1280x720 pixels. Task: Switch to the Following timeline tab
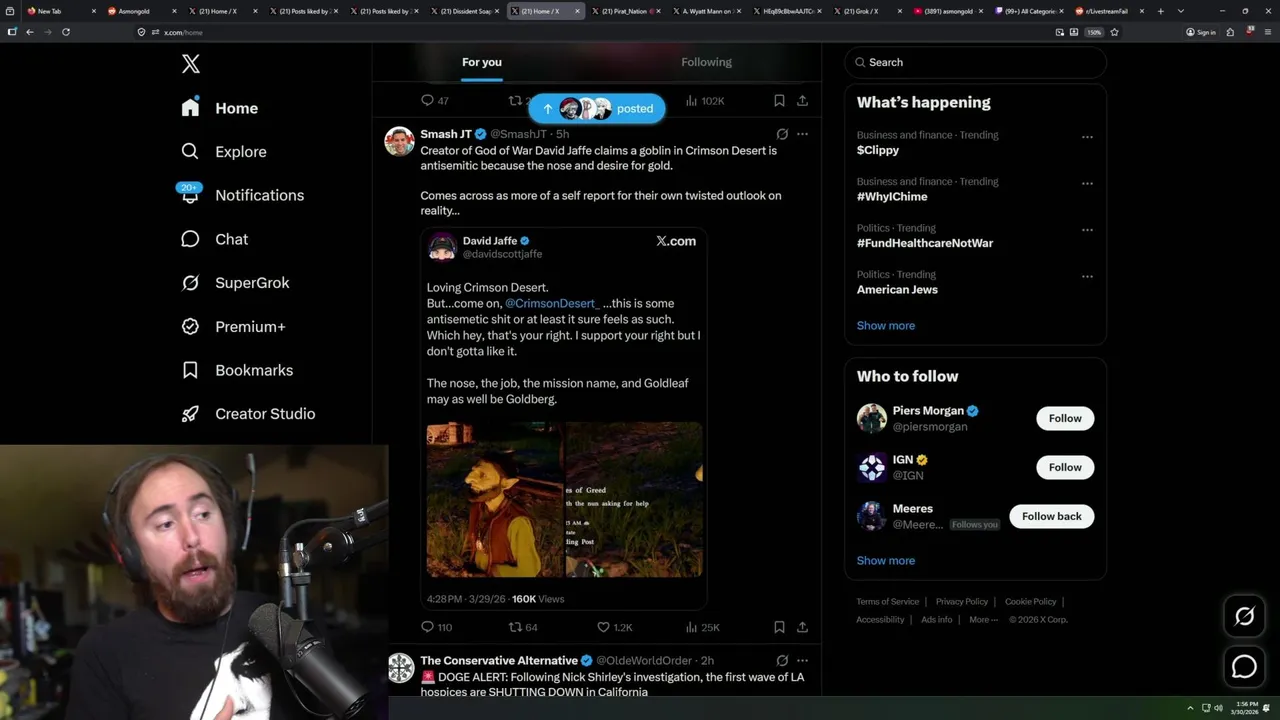coord(707,62)
